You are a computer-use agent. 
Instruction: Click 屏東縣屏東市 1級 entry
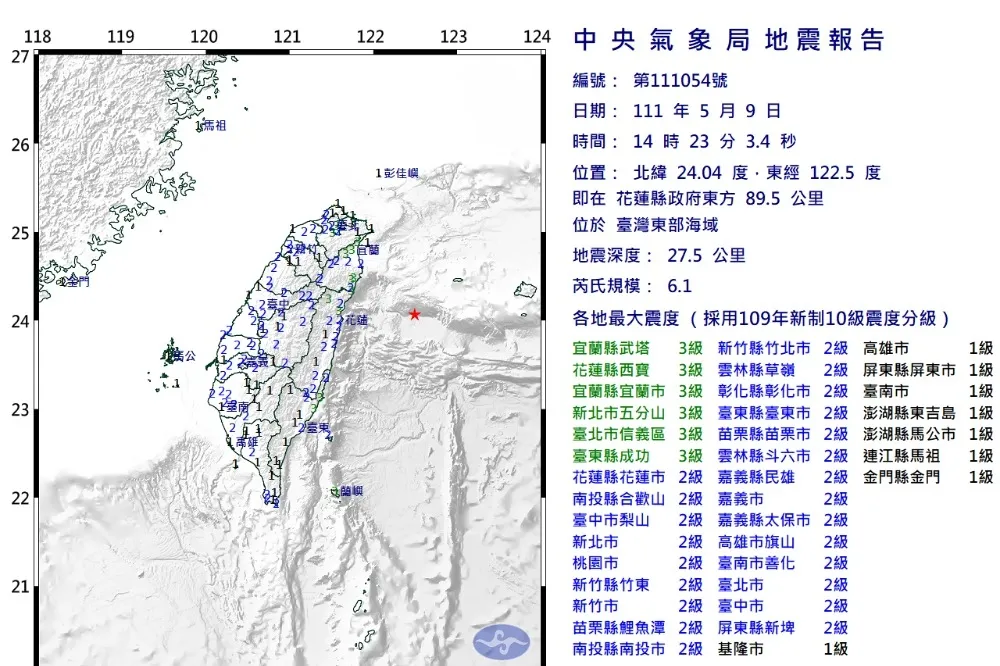928,370
